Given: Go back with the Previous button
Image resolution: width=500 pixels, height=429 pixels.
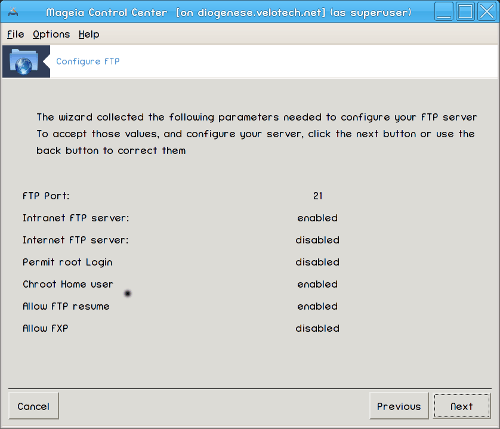Looking at the screenshot, I should click(x=399, y=406).
